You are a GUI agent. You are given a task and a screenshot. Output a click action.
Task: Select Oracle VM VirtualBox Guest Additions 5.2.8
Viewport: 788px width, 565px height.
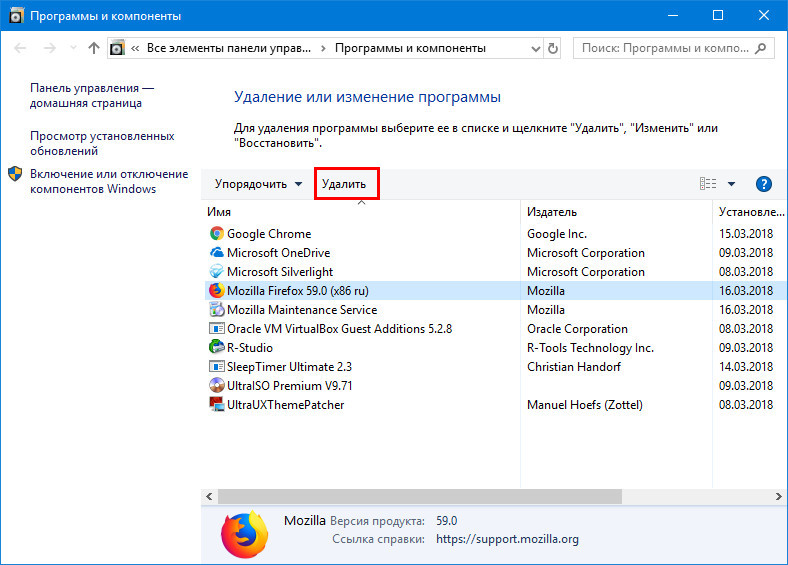339,329
